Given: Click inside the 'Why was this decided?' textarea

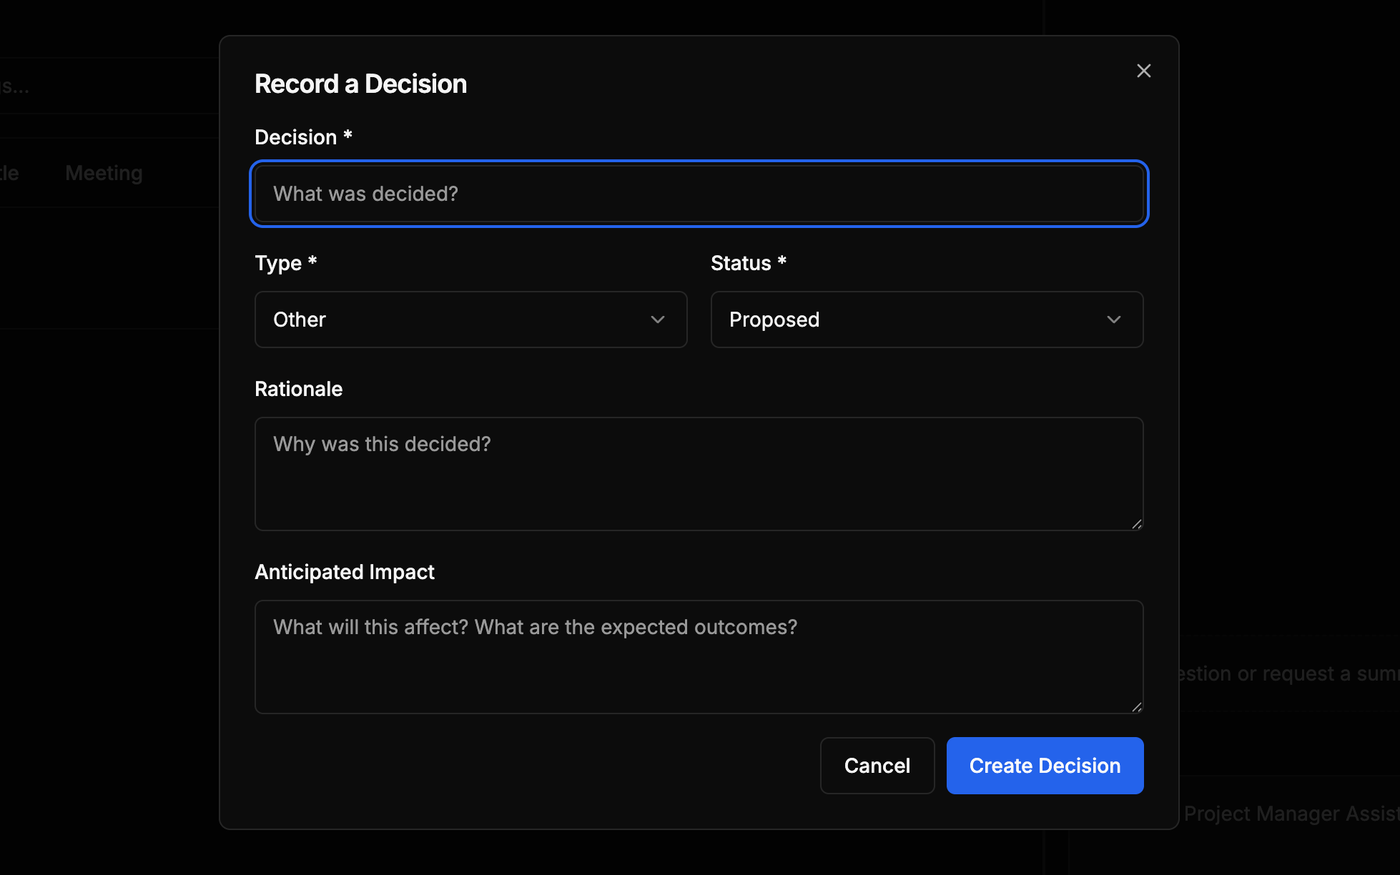Looking at the screenshot, I should coord(699,473).
